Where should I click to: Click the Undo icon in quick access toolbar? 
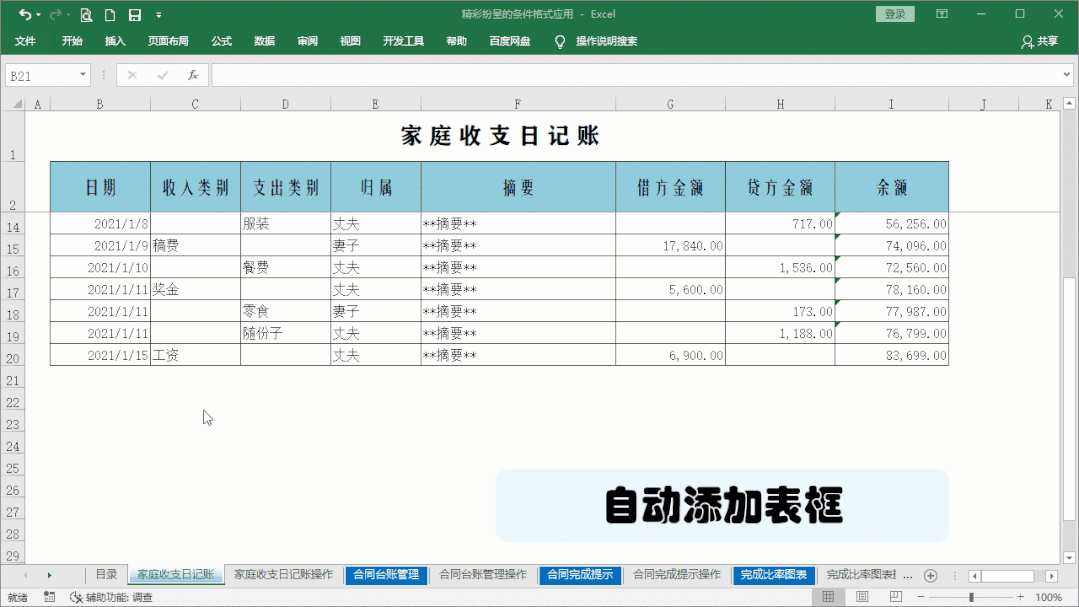[x=25, y=14]
